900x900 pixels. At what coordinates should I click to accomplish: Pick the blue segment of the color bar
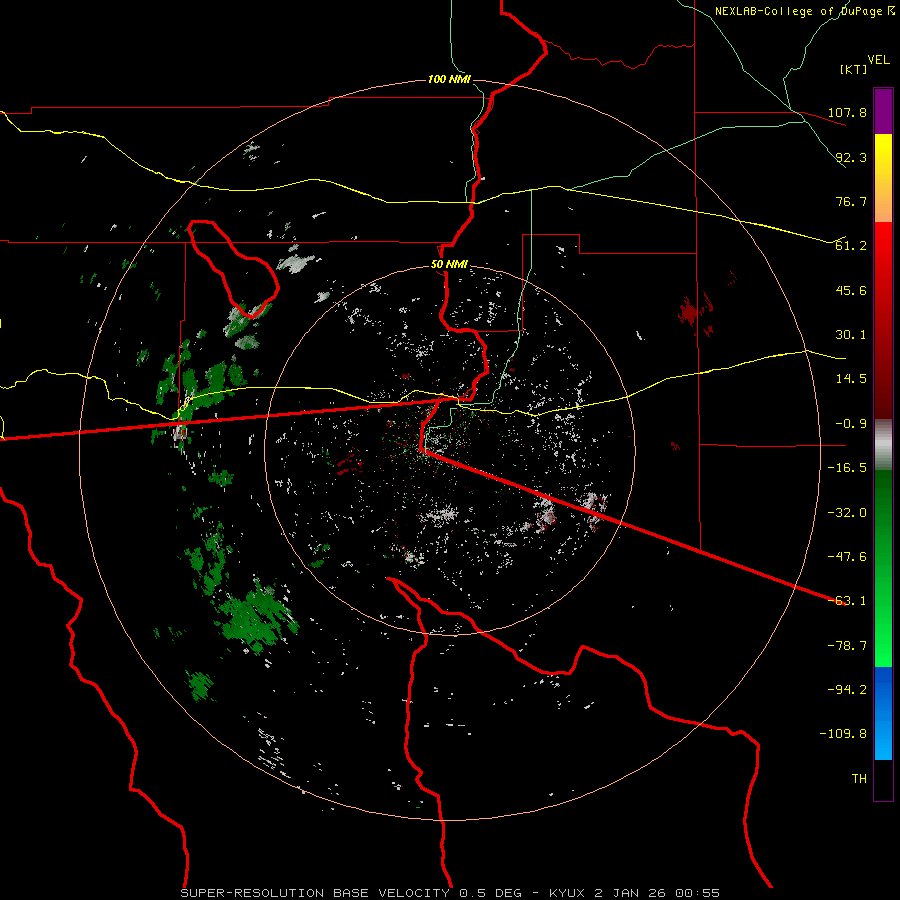click(883, 713)
